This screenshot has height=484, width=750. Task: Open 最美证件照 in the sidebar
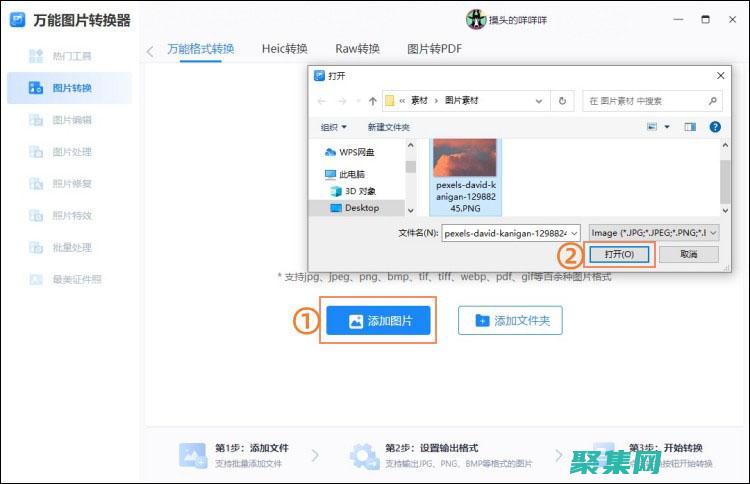[x=70, y=279]
